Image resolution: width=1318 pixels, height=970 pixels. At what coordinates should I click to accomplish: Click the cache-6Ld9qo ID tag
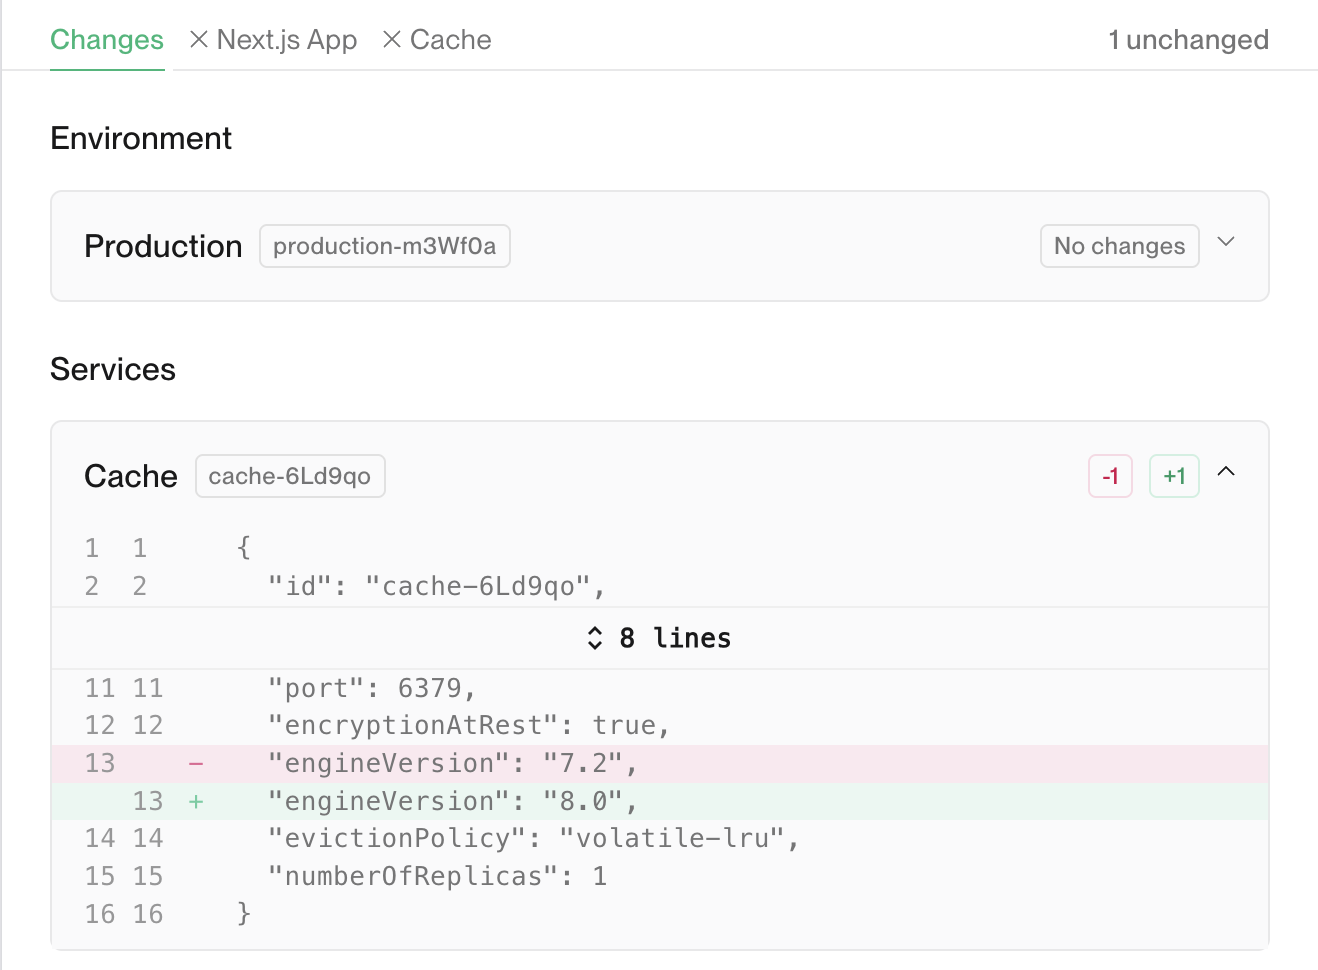pyautogui.click(x=290, y=476)
